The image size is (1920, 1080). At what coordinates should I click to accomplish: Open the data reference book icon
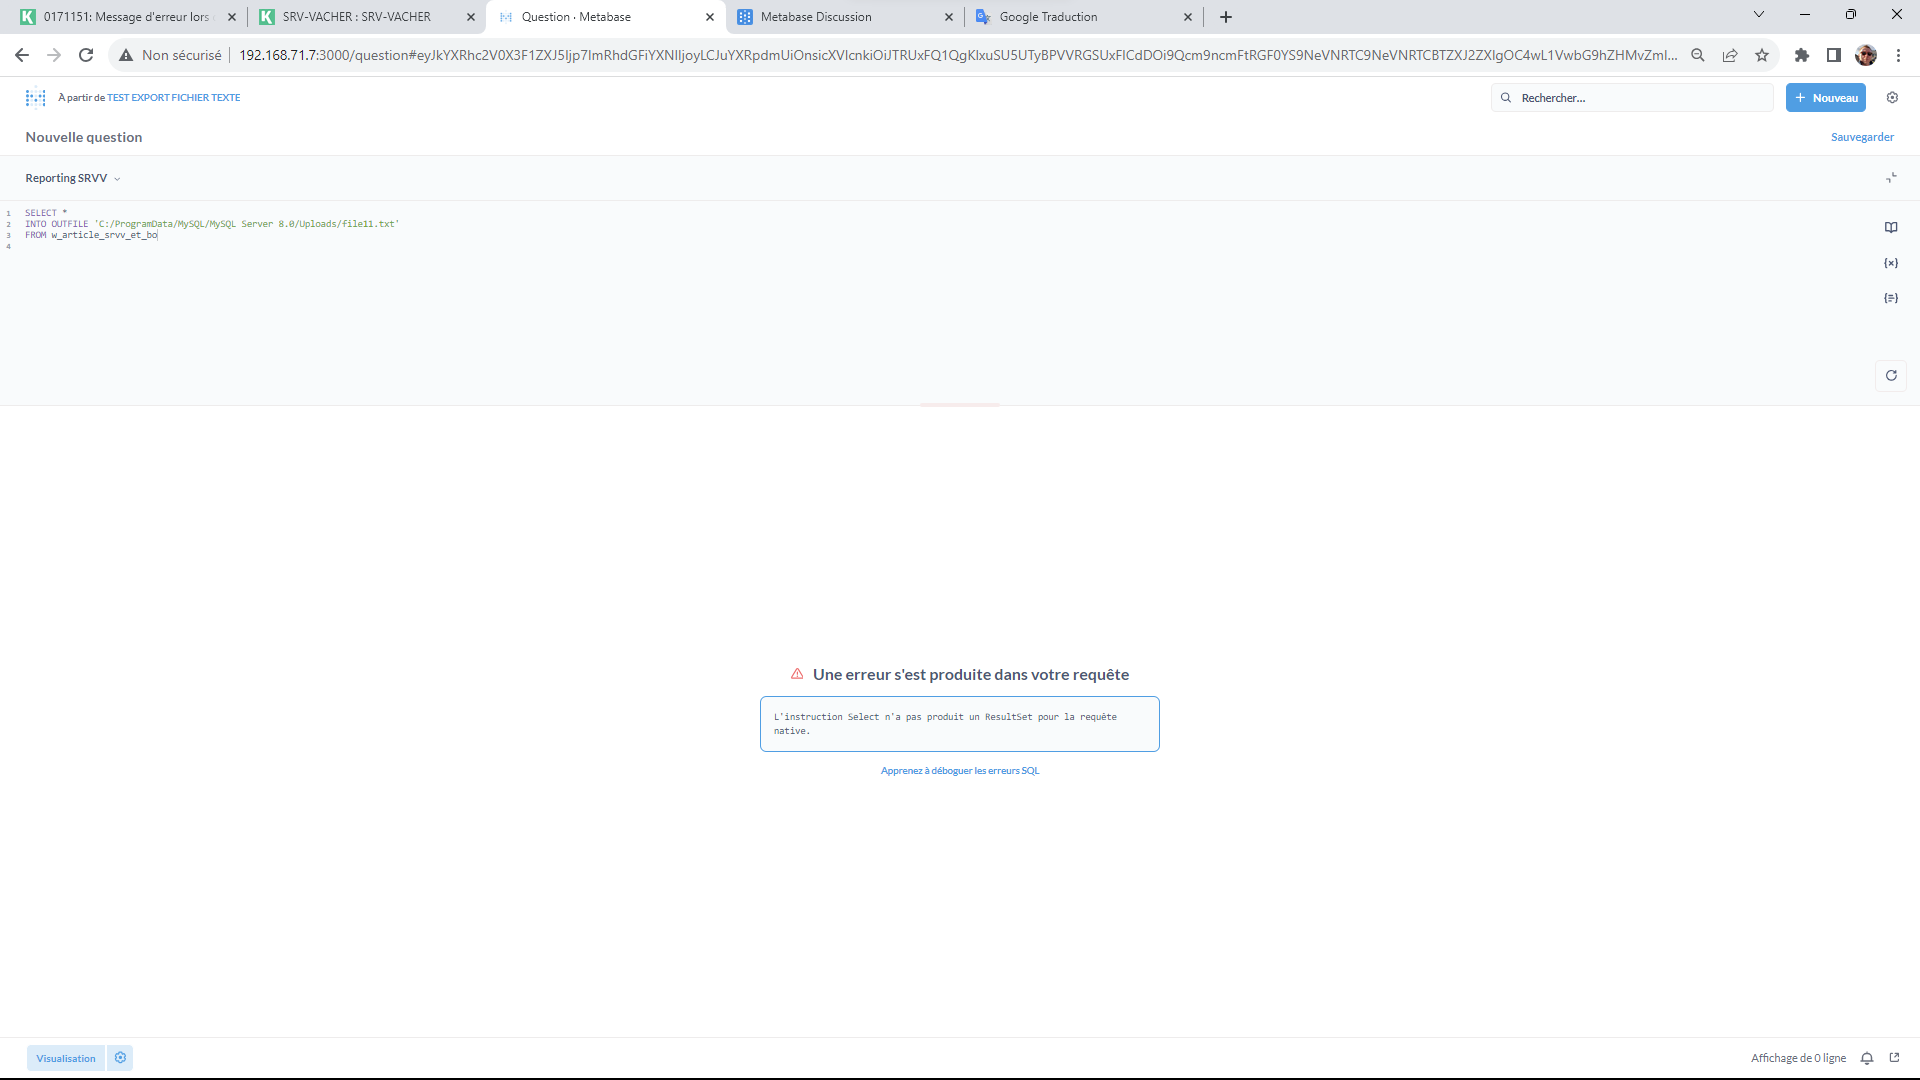coord(1891,228)
